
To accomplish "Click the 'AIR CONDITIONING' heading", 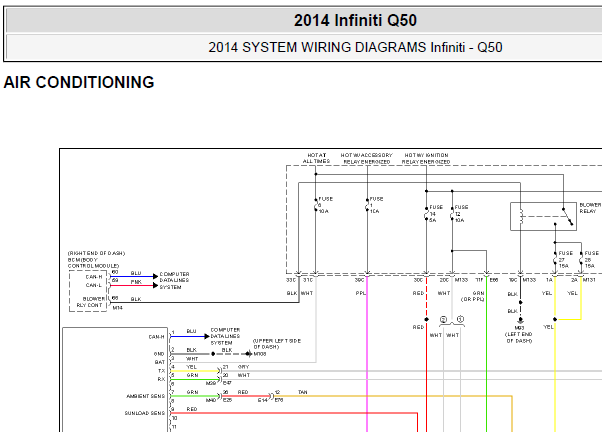I will (79, 82).
